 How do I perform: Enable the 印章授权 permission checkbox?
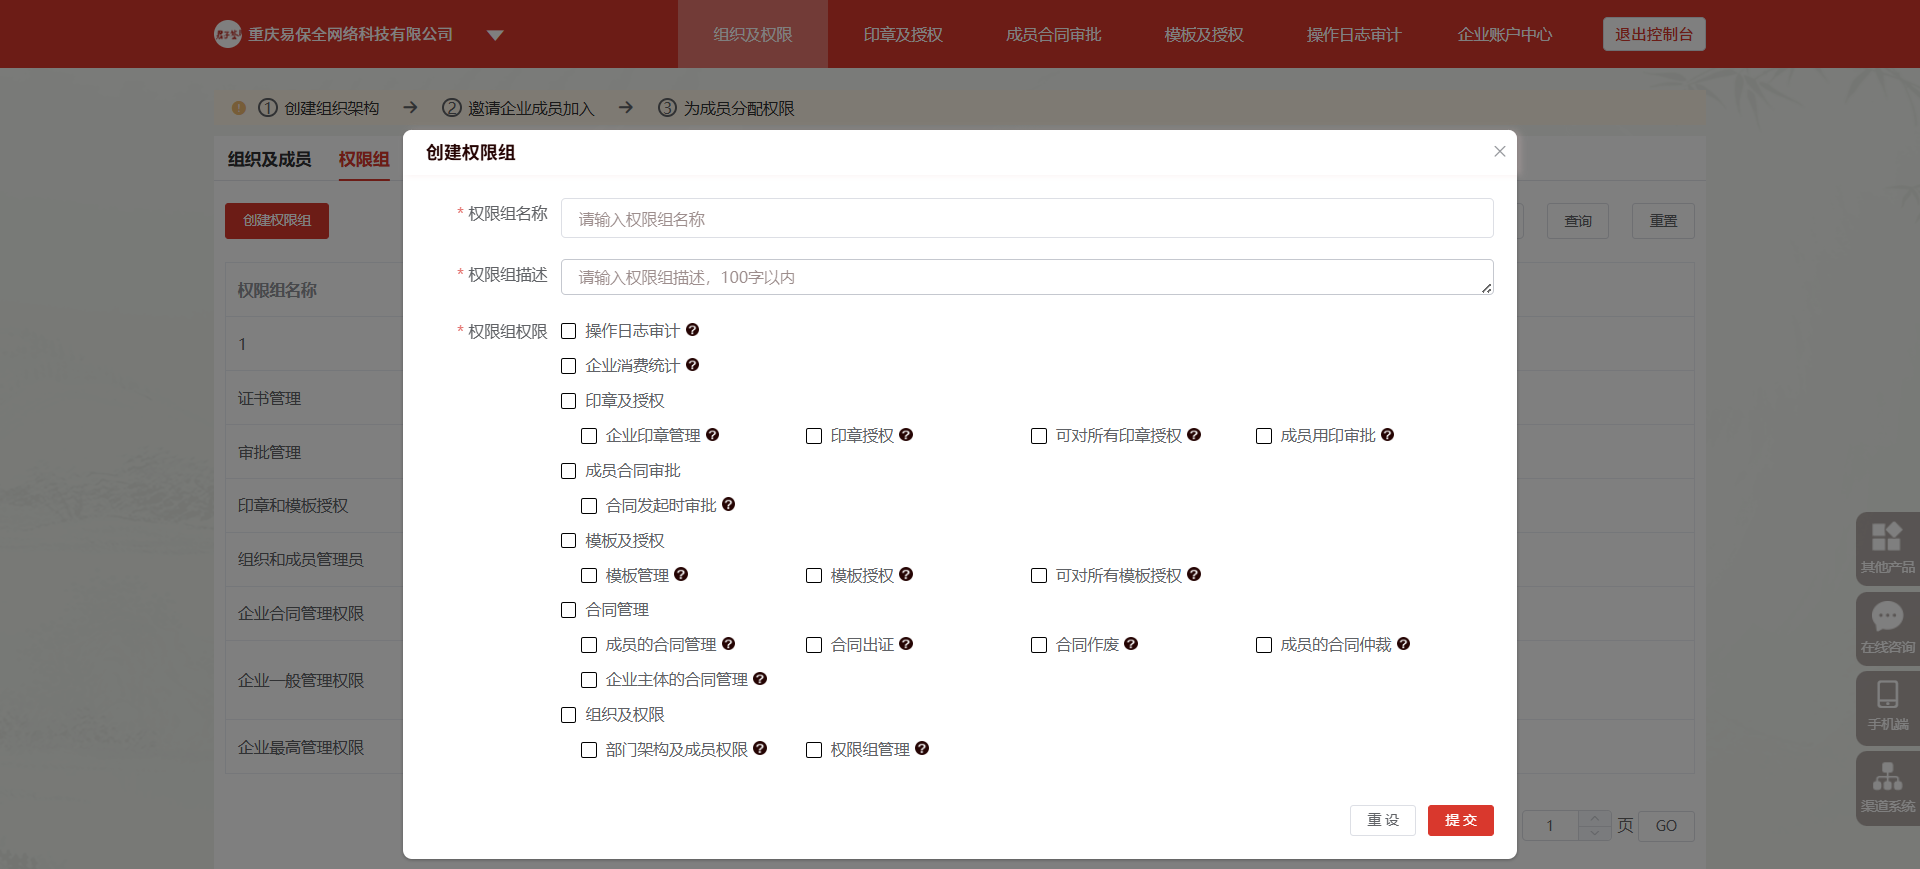814,436
